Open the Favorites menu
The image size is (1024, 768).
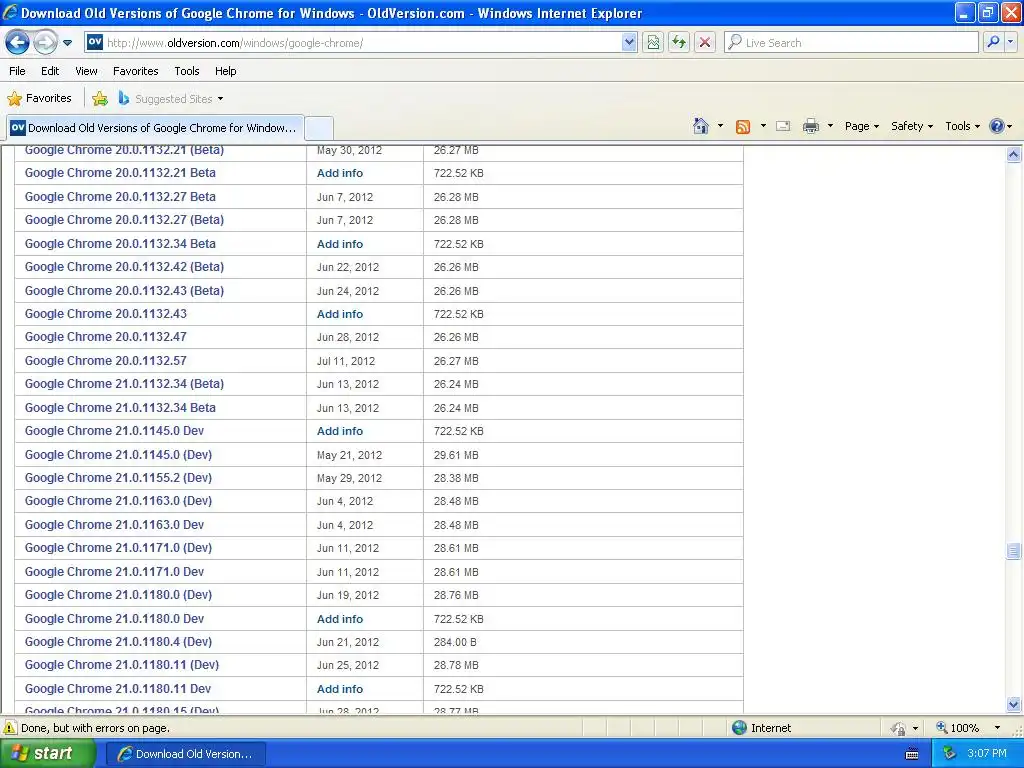point(135,71)
